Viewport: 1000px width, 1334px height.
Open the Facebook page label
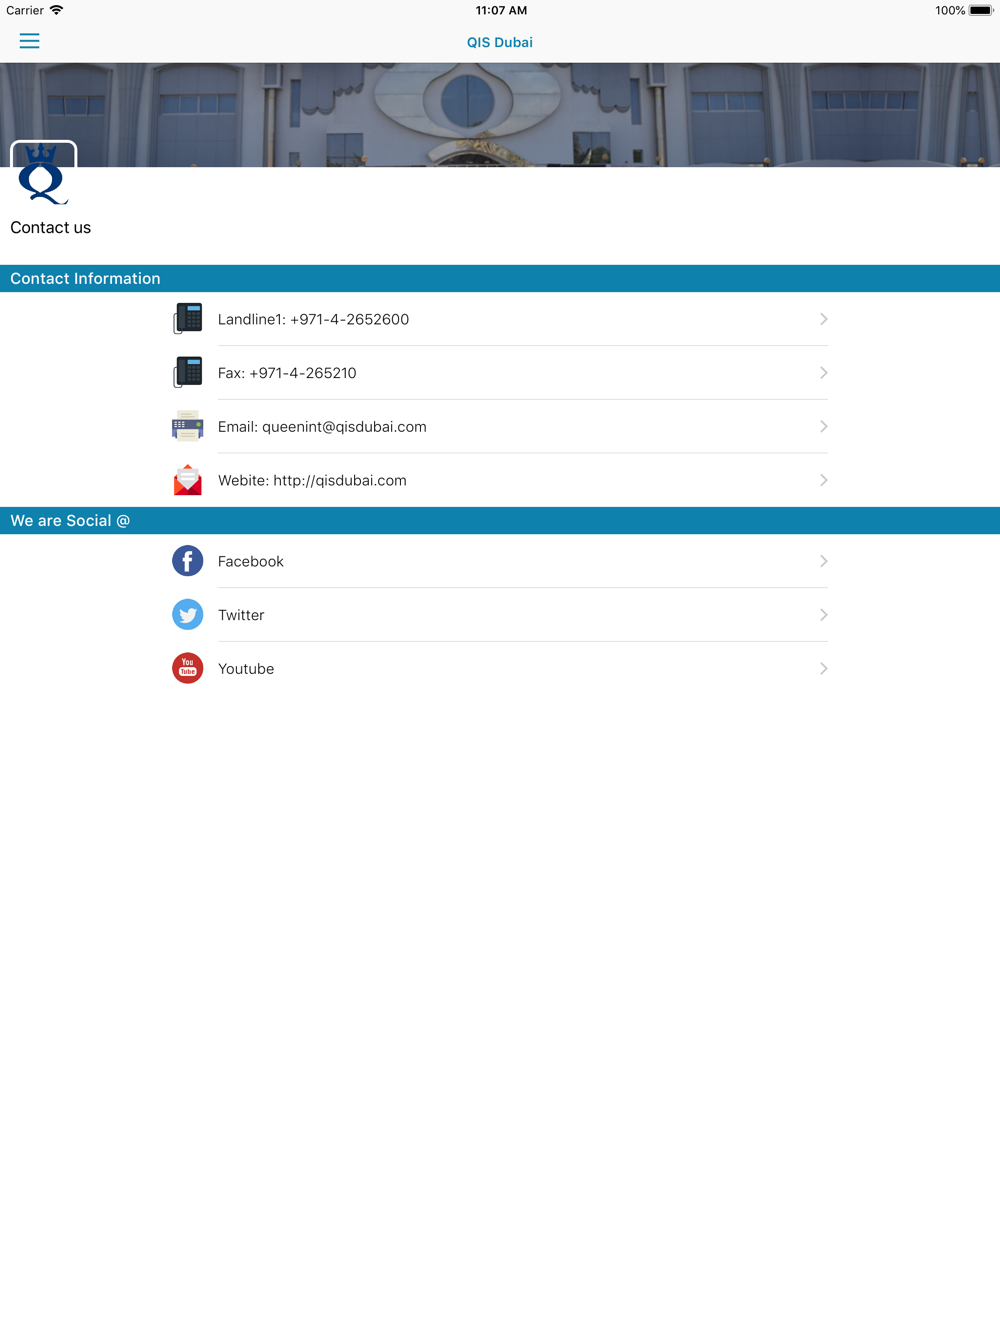251,562
